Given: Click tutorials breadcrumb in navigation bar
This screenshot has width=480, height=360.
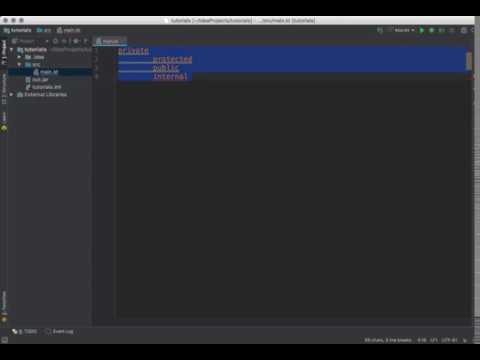Looking at the screenshot, I should pos(18,30).
